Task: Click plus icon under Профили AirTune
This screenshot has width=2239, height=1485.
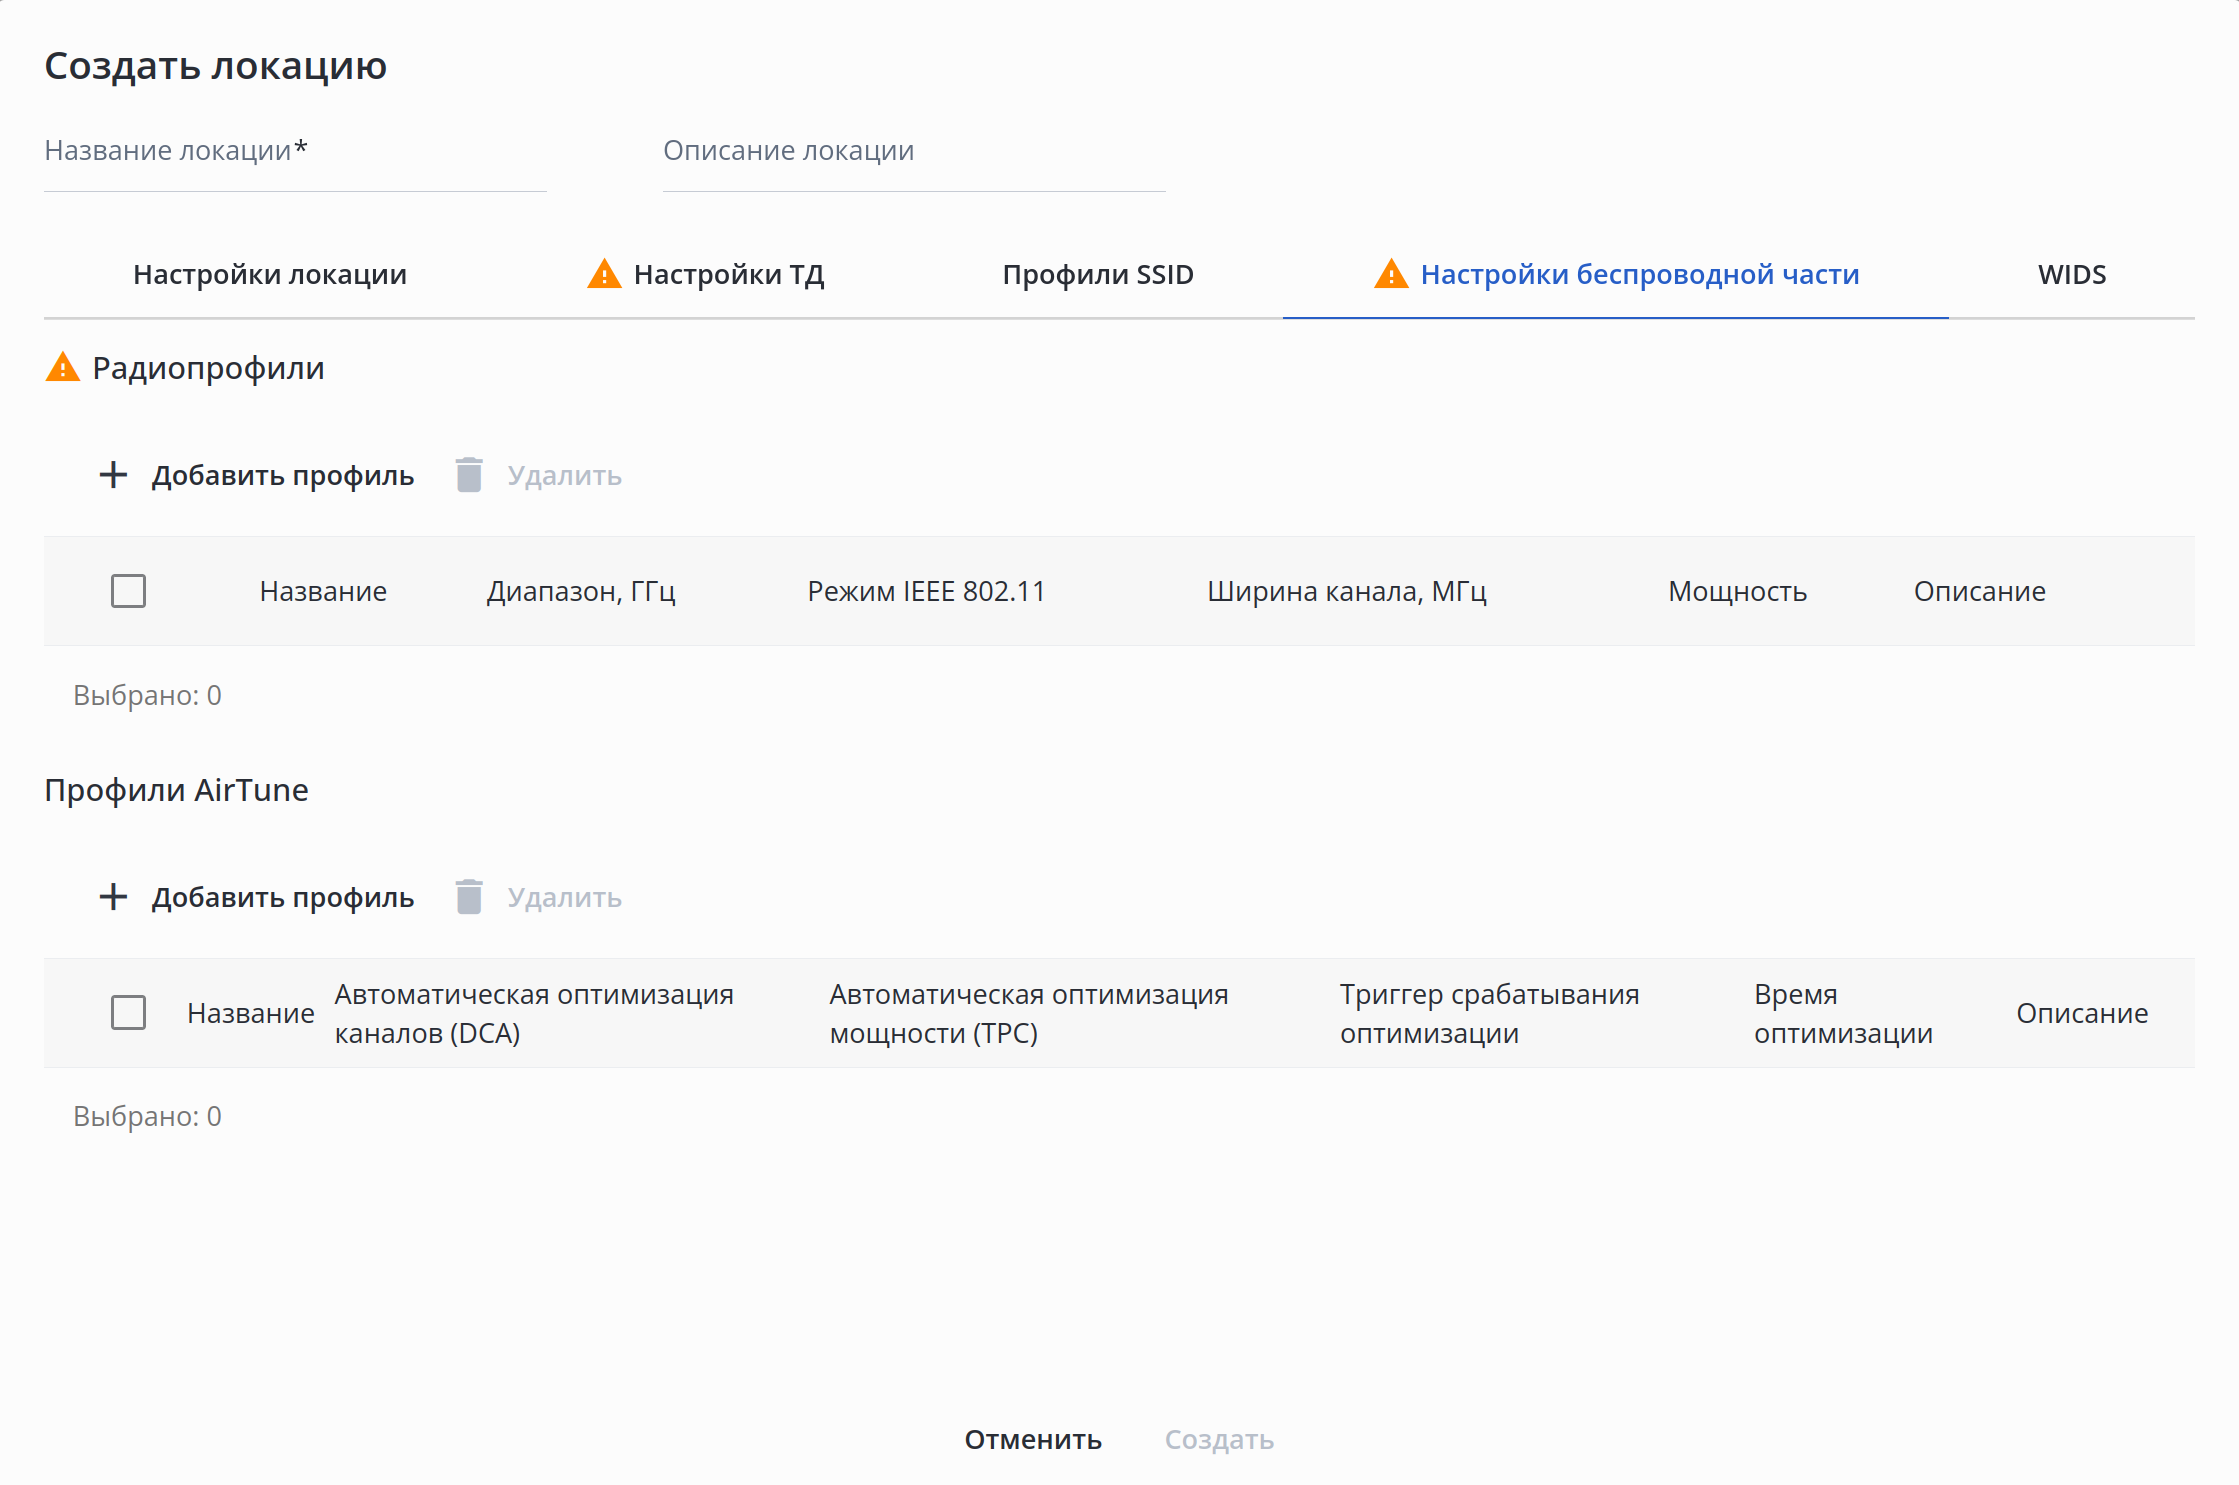Action: pyautogui.click(x=113, y=897)
